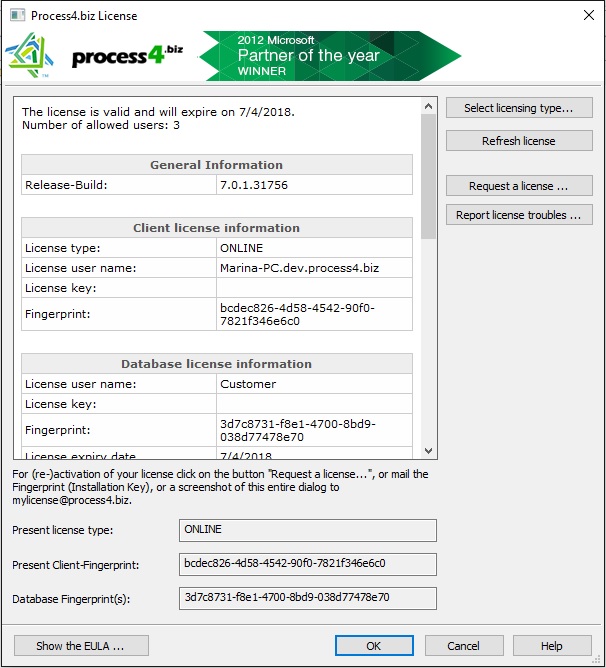Click the Database license information header
606x668 pixels.
[x=216, y=364]
